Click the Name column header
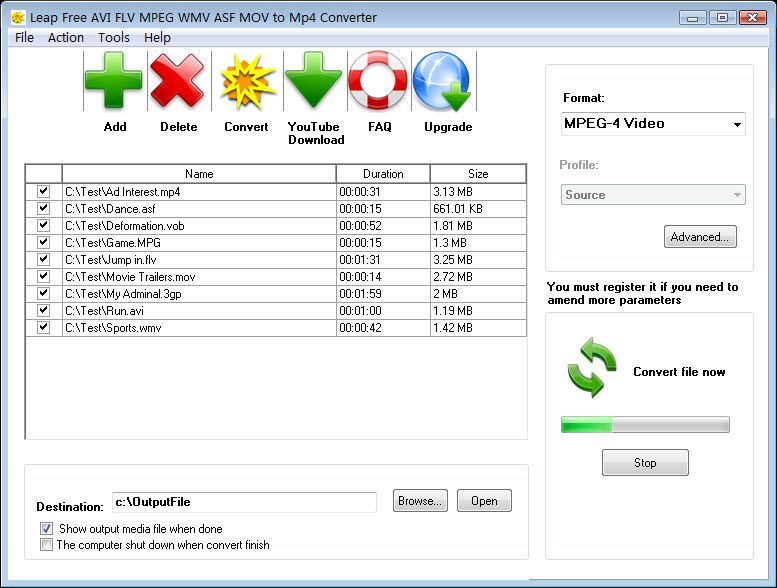 pos(199,174)
